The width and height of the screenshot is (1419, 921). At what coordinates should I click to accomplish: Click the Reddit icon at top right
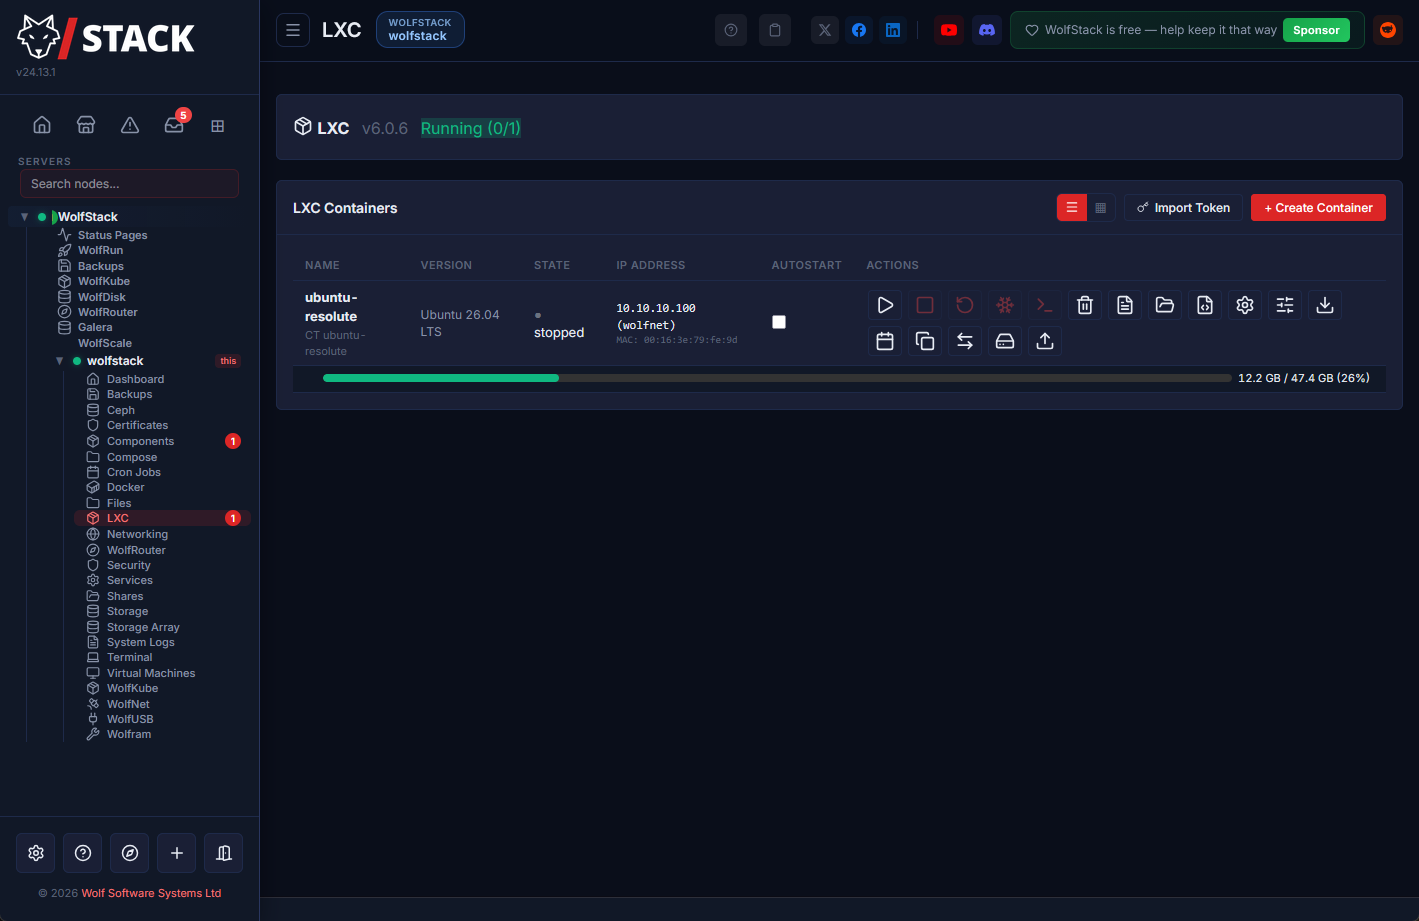[x=1388, y=30]
